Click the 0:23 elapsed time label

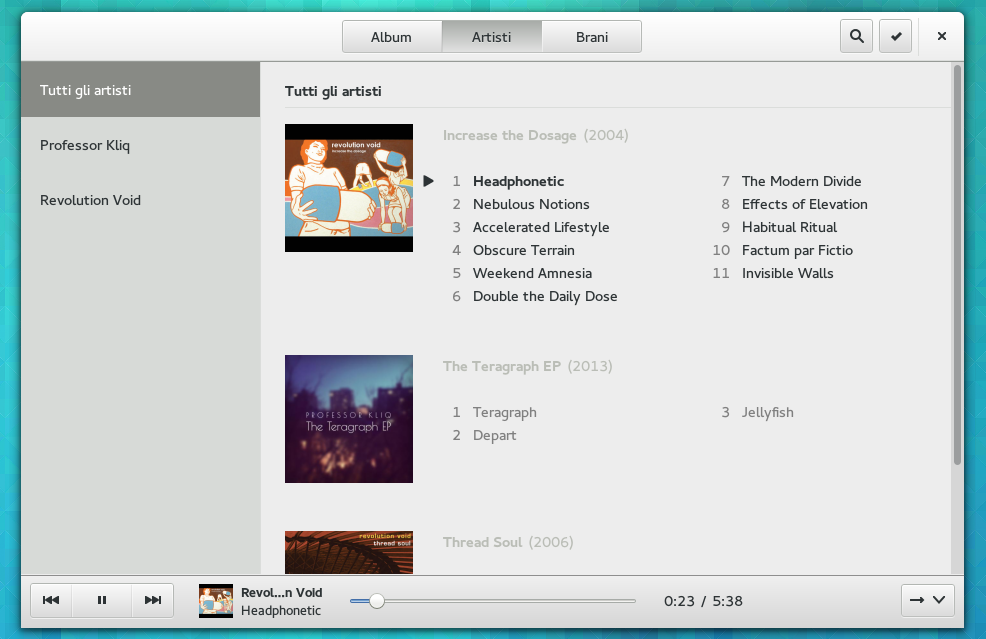pyautogui.click(x=679, y=601)
